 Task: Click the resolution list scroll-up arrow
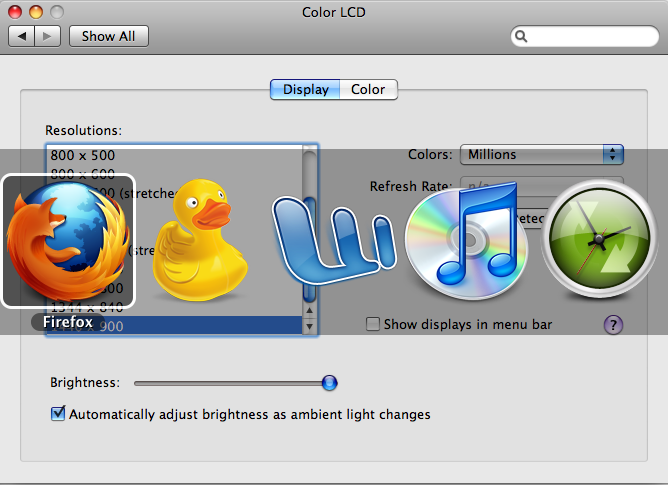[310, 310]
